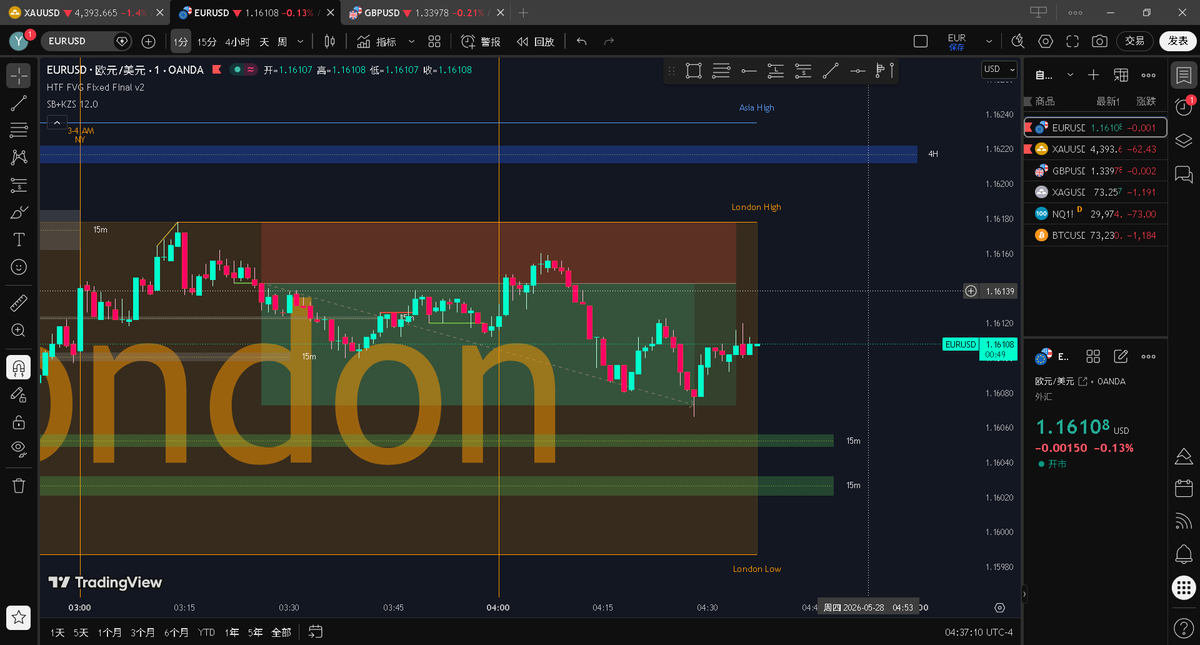Select the 全部 date range
The height and width of the screenshot is (645, 1200).
[x=281, y=632]
